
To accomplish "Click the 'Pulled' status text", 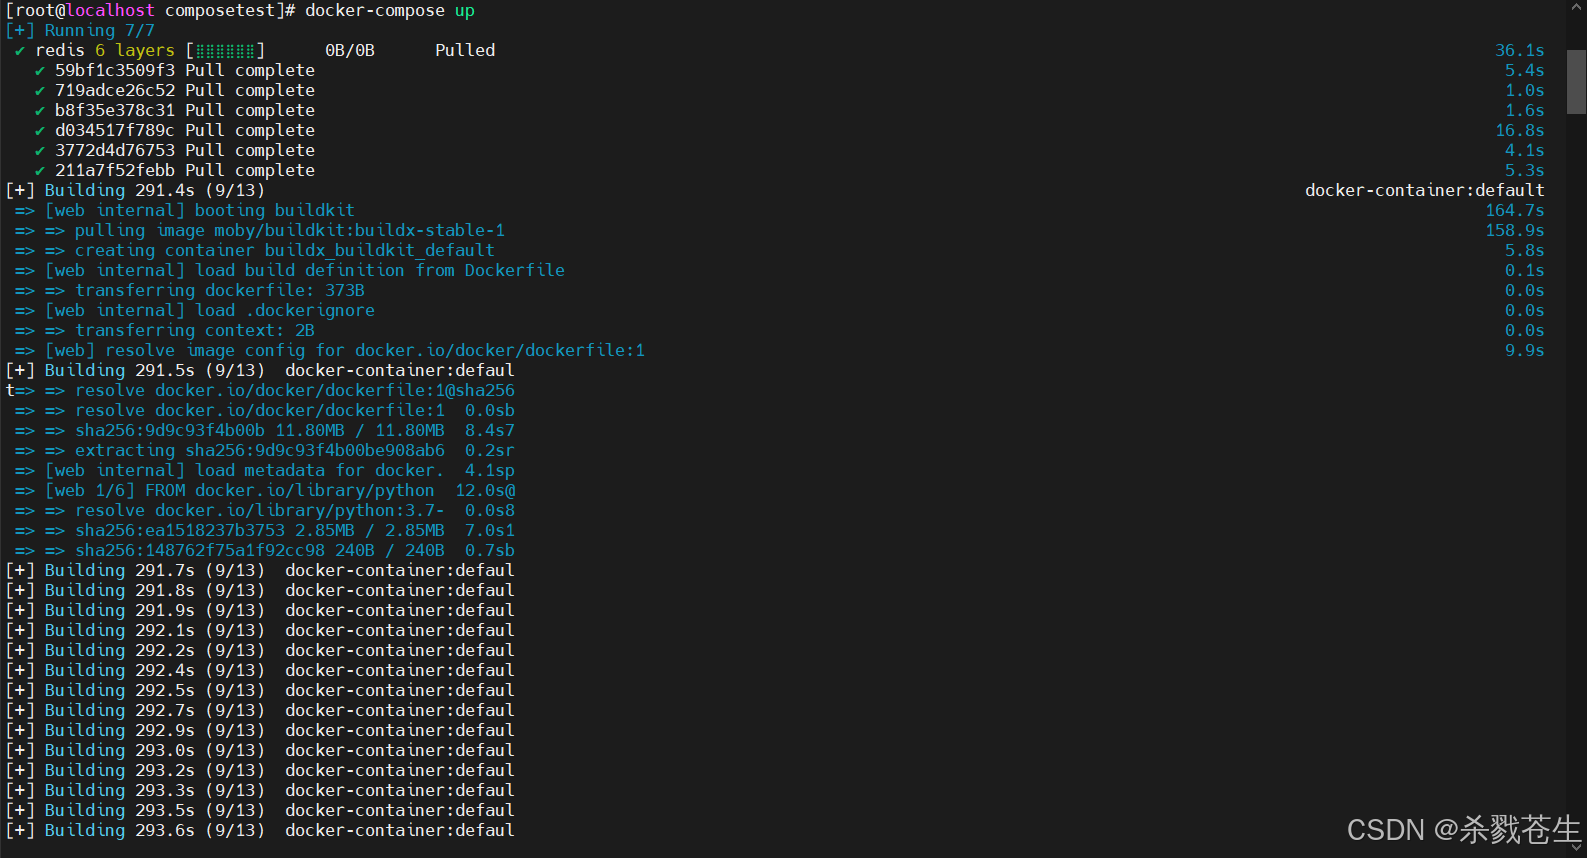I will 465,50.
